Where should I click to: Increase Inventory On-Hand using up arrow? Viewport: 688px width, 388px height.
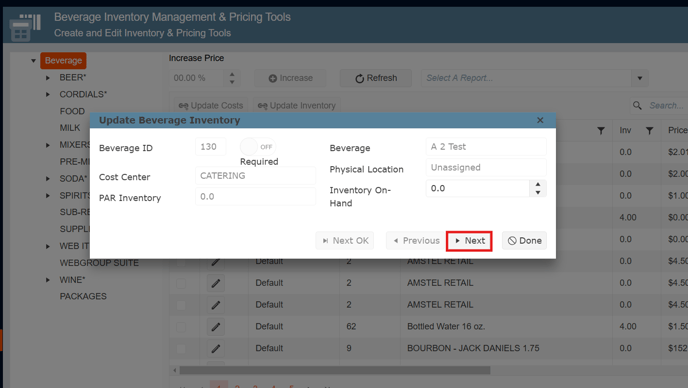[538, 185]
